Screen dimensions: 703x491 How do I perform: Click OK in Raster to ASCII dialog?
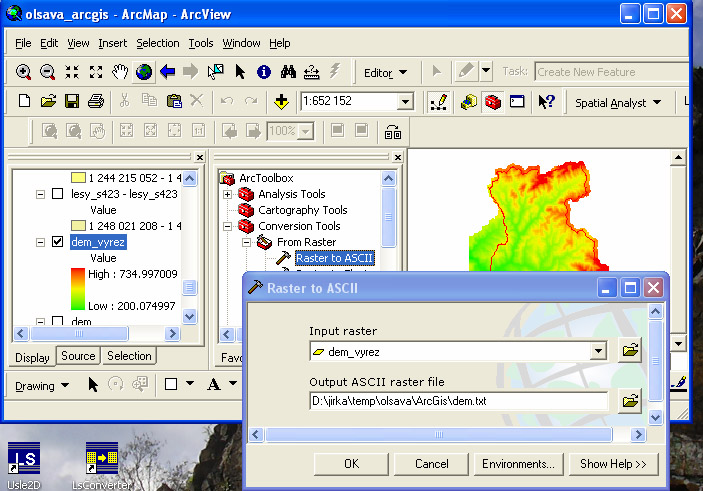point(351,464)
